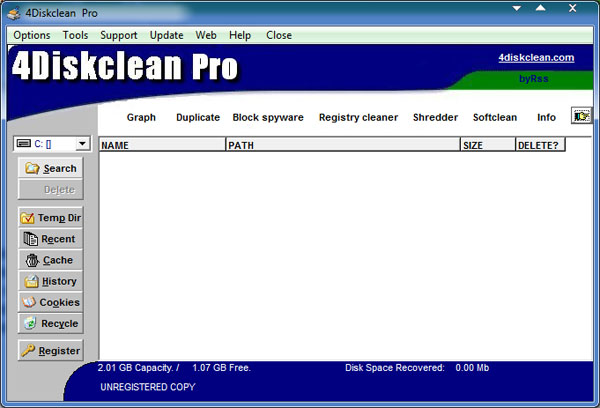Screen dimensions: 600x408
Task: Empty the Recycle bin
Action: point(51,323)
